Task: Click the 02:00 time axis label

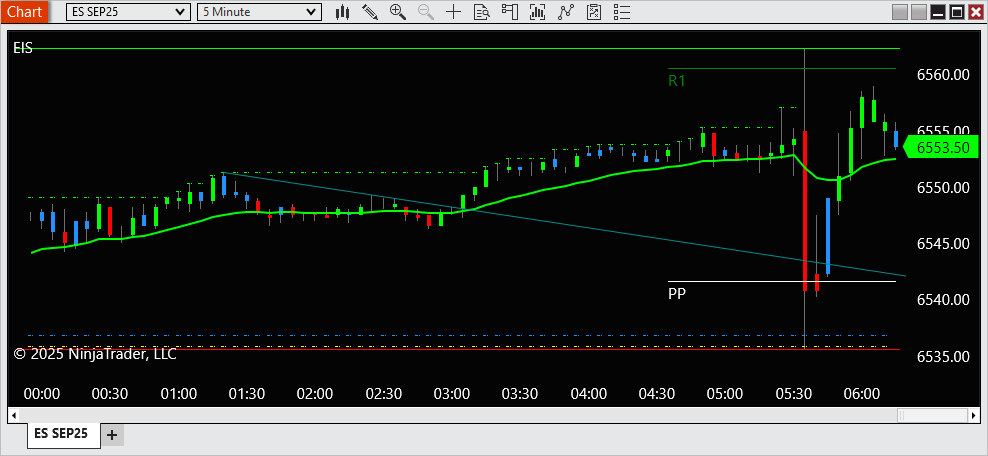Action: (x=315, y=394)
